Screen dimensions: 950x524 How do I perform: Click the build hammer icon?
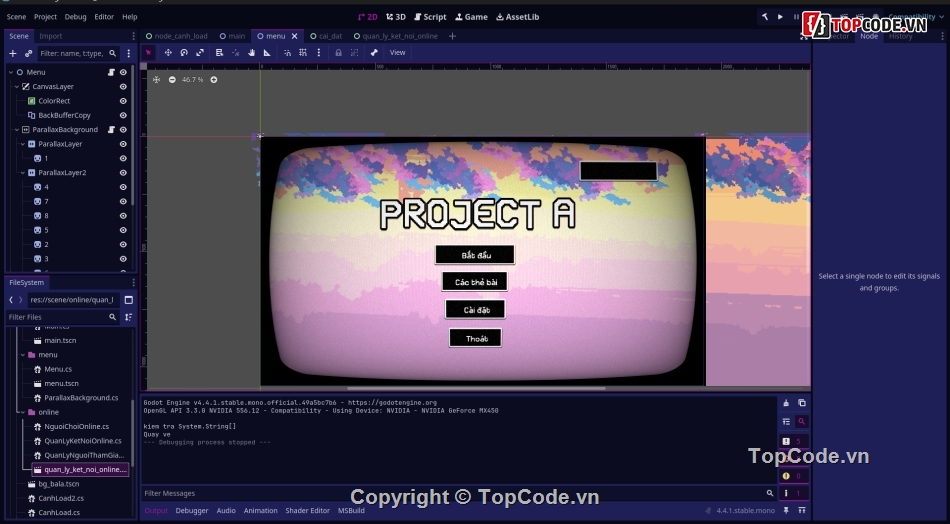[765, 17]
